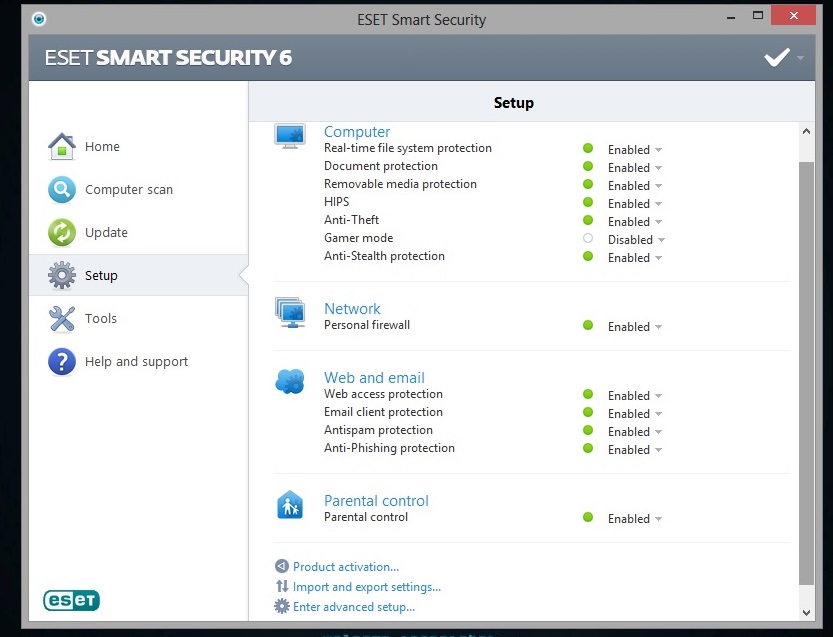Viewport: 833px width, 637px height.
Task: Click the advanced setup gear icon
Action: click(x=282, y=606)
